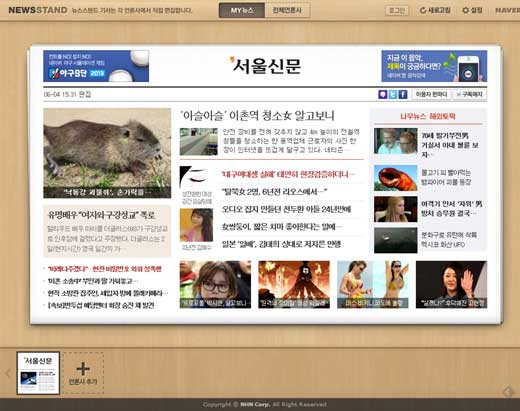
Task: Open the 나우뉴스 해외토픽 section header
Action: (428, 116)
